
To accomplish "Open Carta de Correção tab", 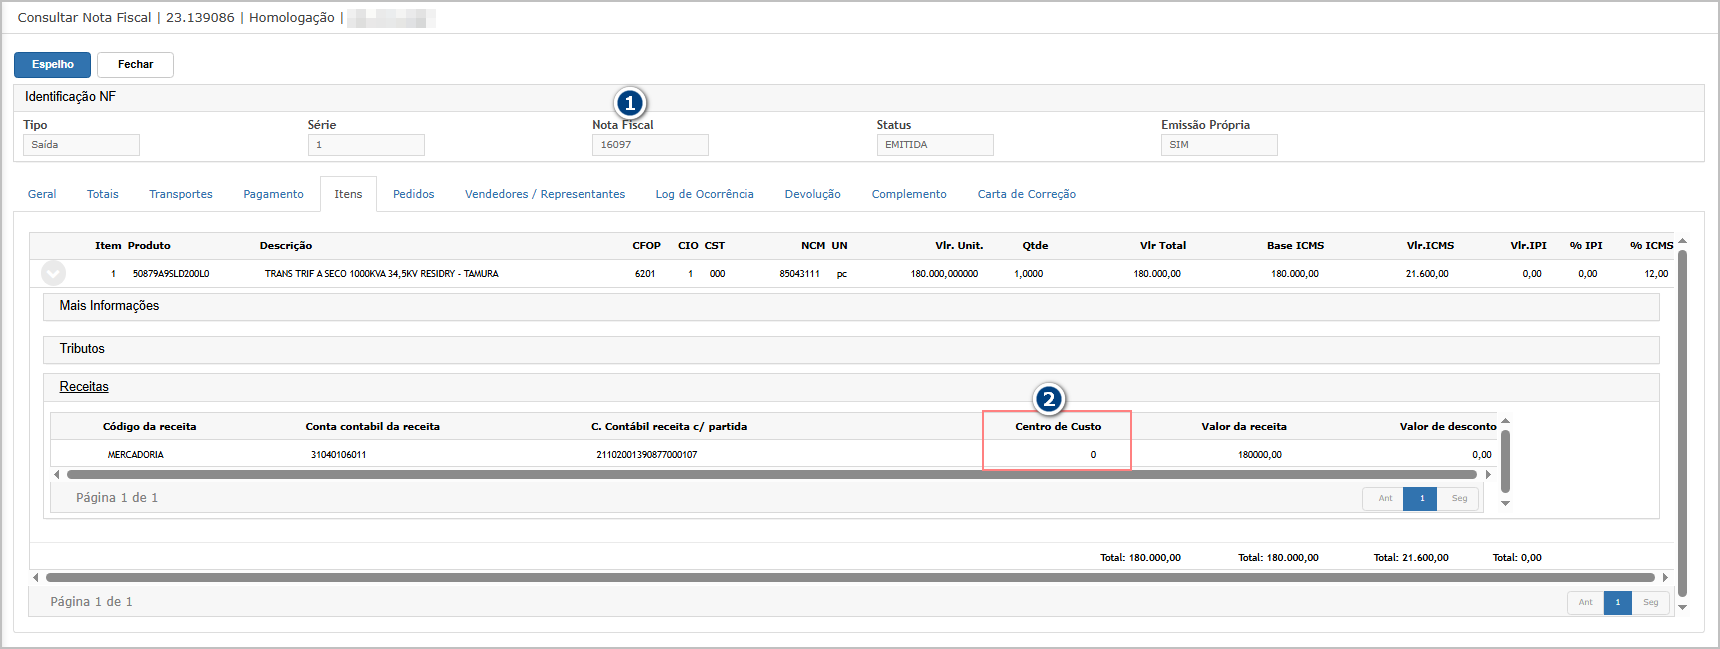I will pos(1027,194).
